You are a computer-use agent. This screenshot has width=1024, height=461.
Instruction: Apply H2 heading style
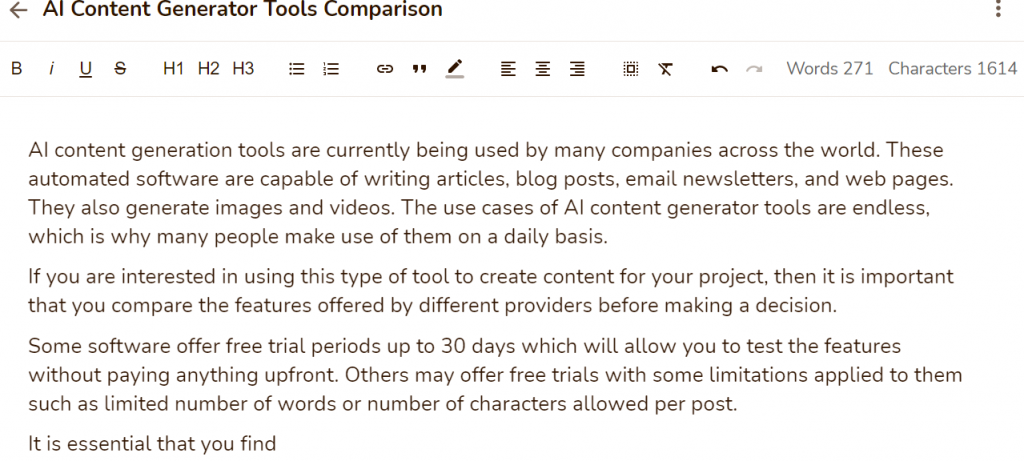pyautogui.click(x=208, y=69)
